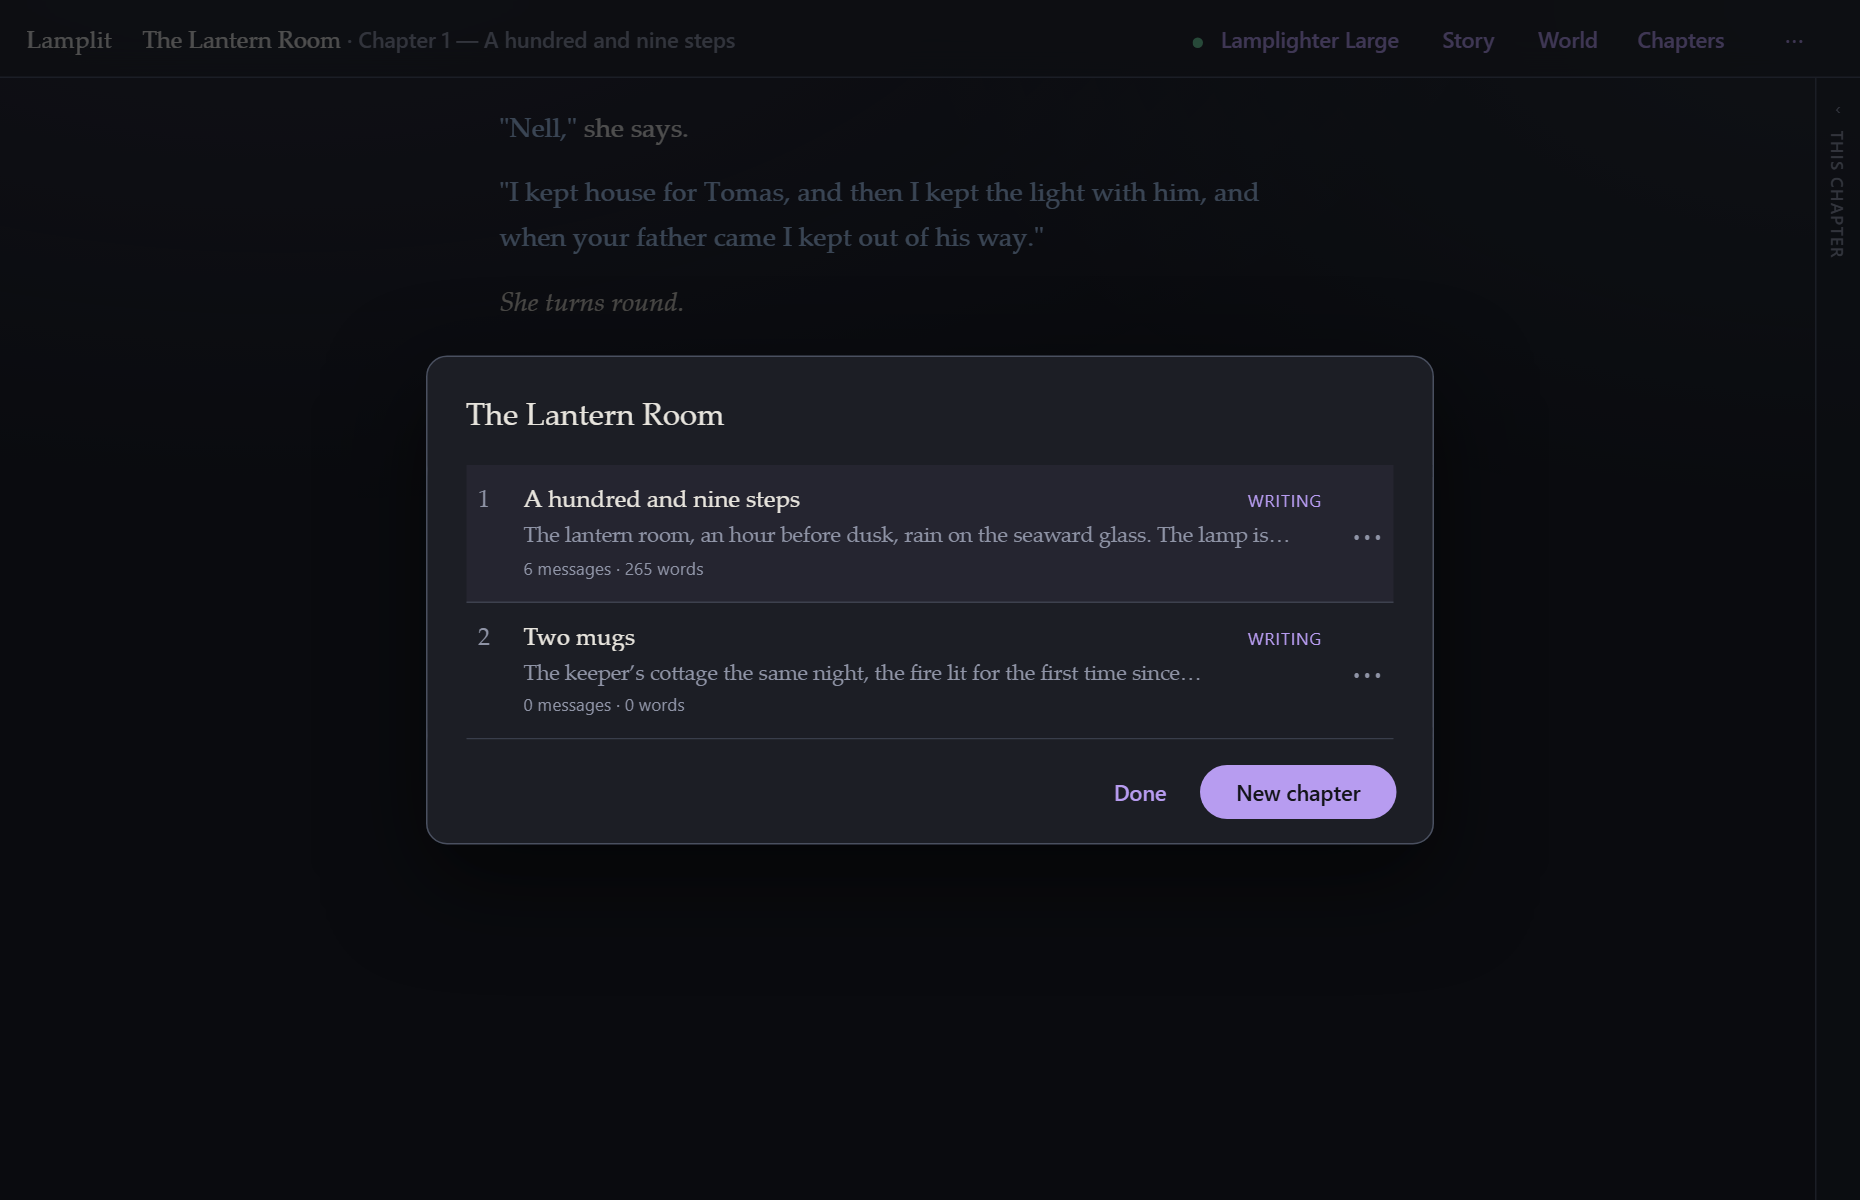Open Chapters in the top navigation
The width and height of the screenshot is (1860, 1200).
(x=1680, y=41)
